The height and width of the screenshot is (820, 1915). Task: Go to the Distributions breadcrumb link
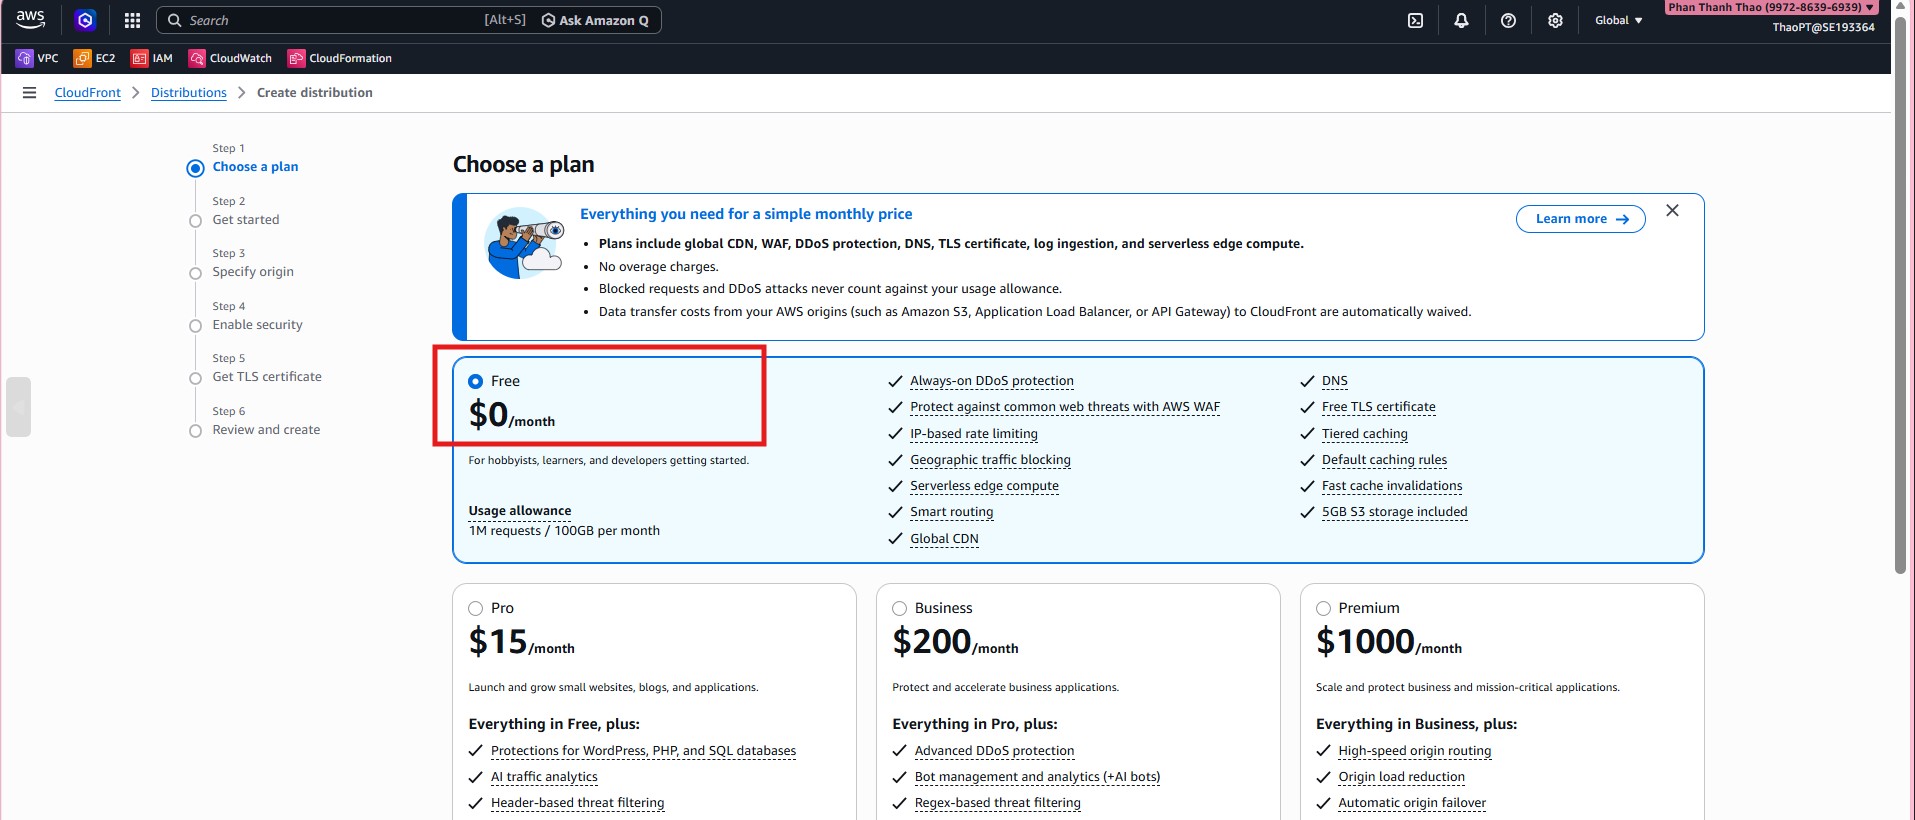188,93
